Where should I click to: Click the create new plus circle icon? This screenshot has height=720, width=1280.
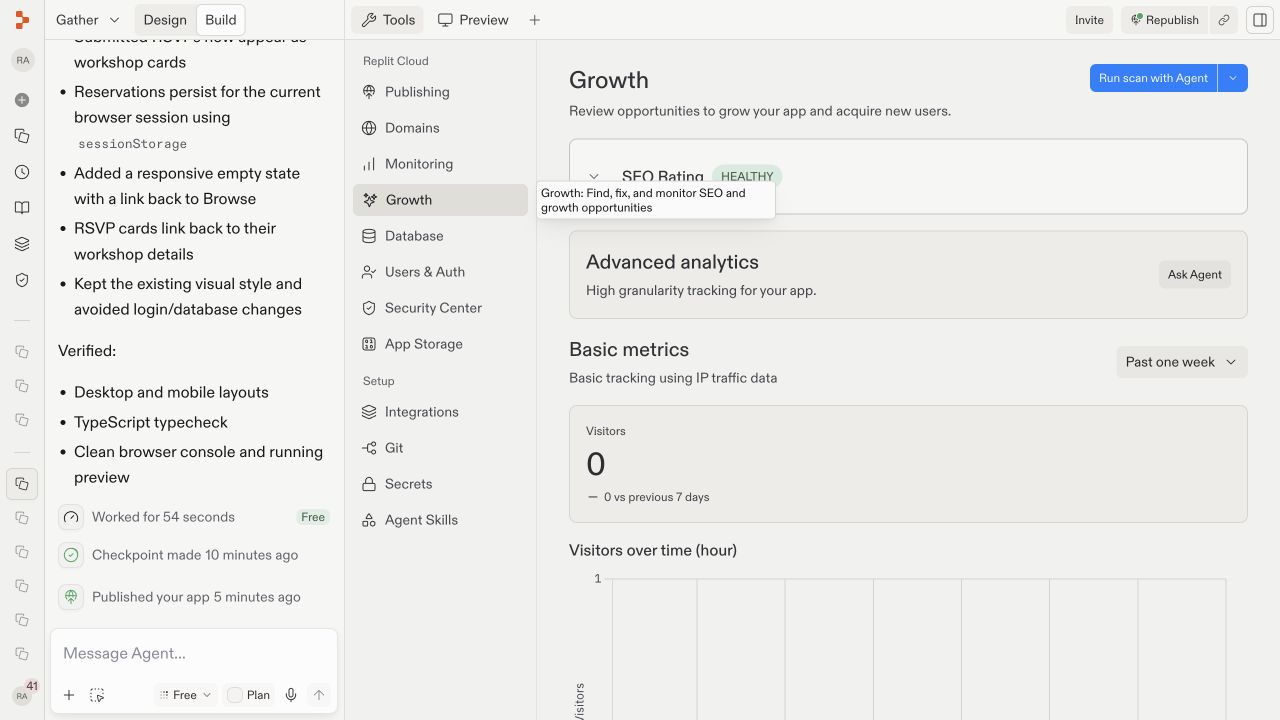coord(22,100)
